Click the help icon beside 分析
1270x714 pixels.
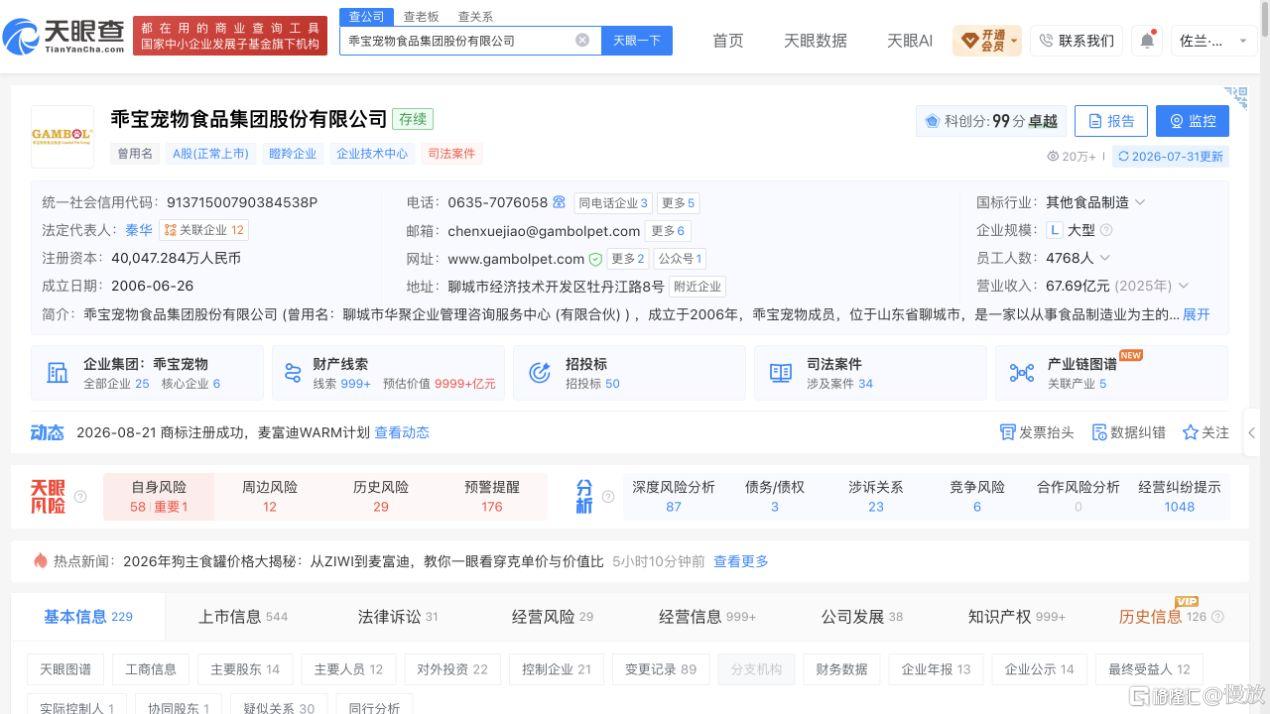click(607, 496)
